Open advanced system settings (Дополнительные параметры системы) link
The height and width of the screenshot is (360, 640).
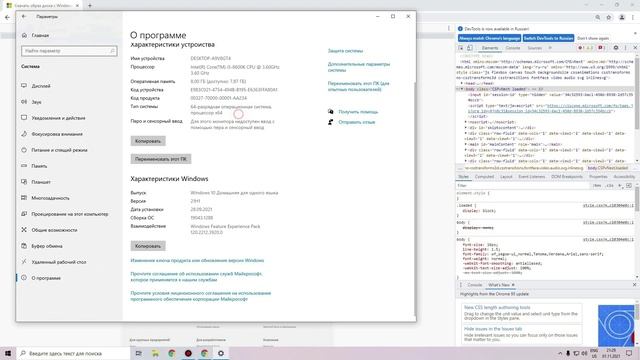point(359,67)
